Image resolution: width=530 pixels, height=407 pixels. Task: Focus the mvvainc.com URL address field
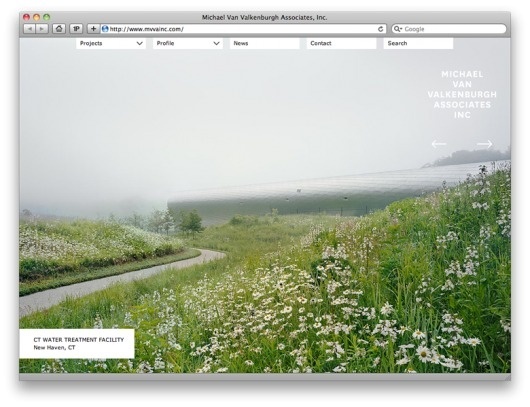coord(242,29)
